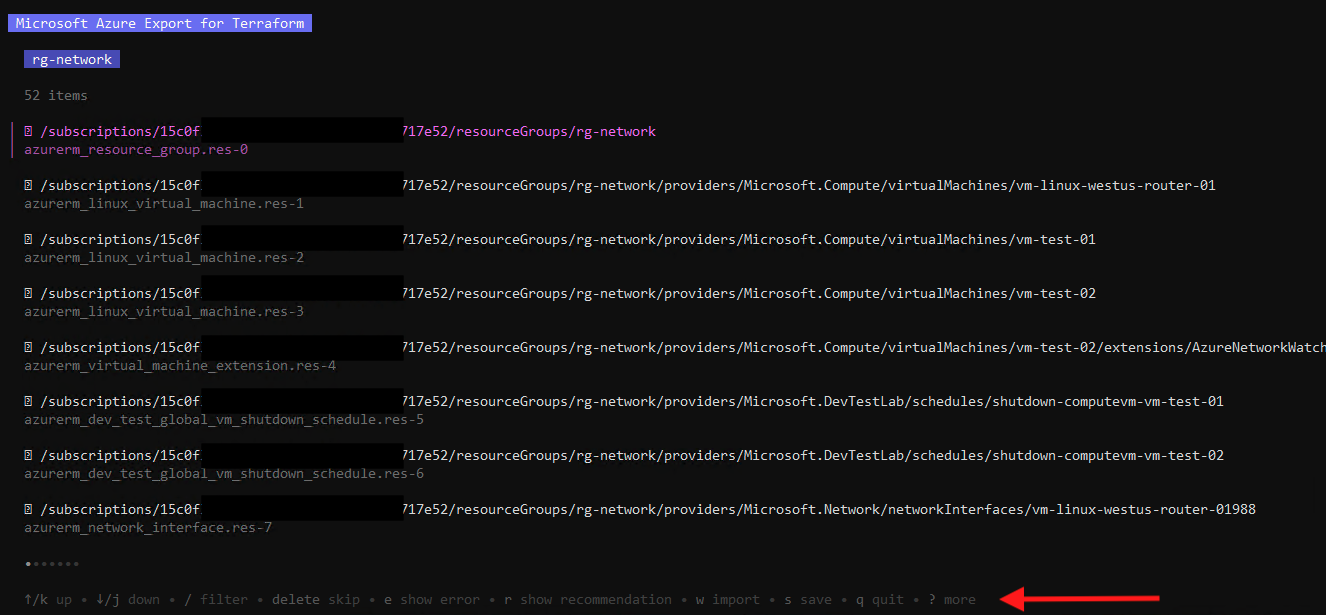Click the ↓/j down hint

[128, 600]
